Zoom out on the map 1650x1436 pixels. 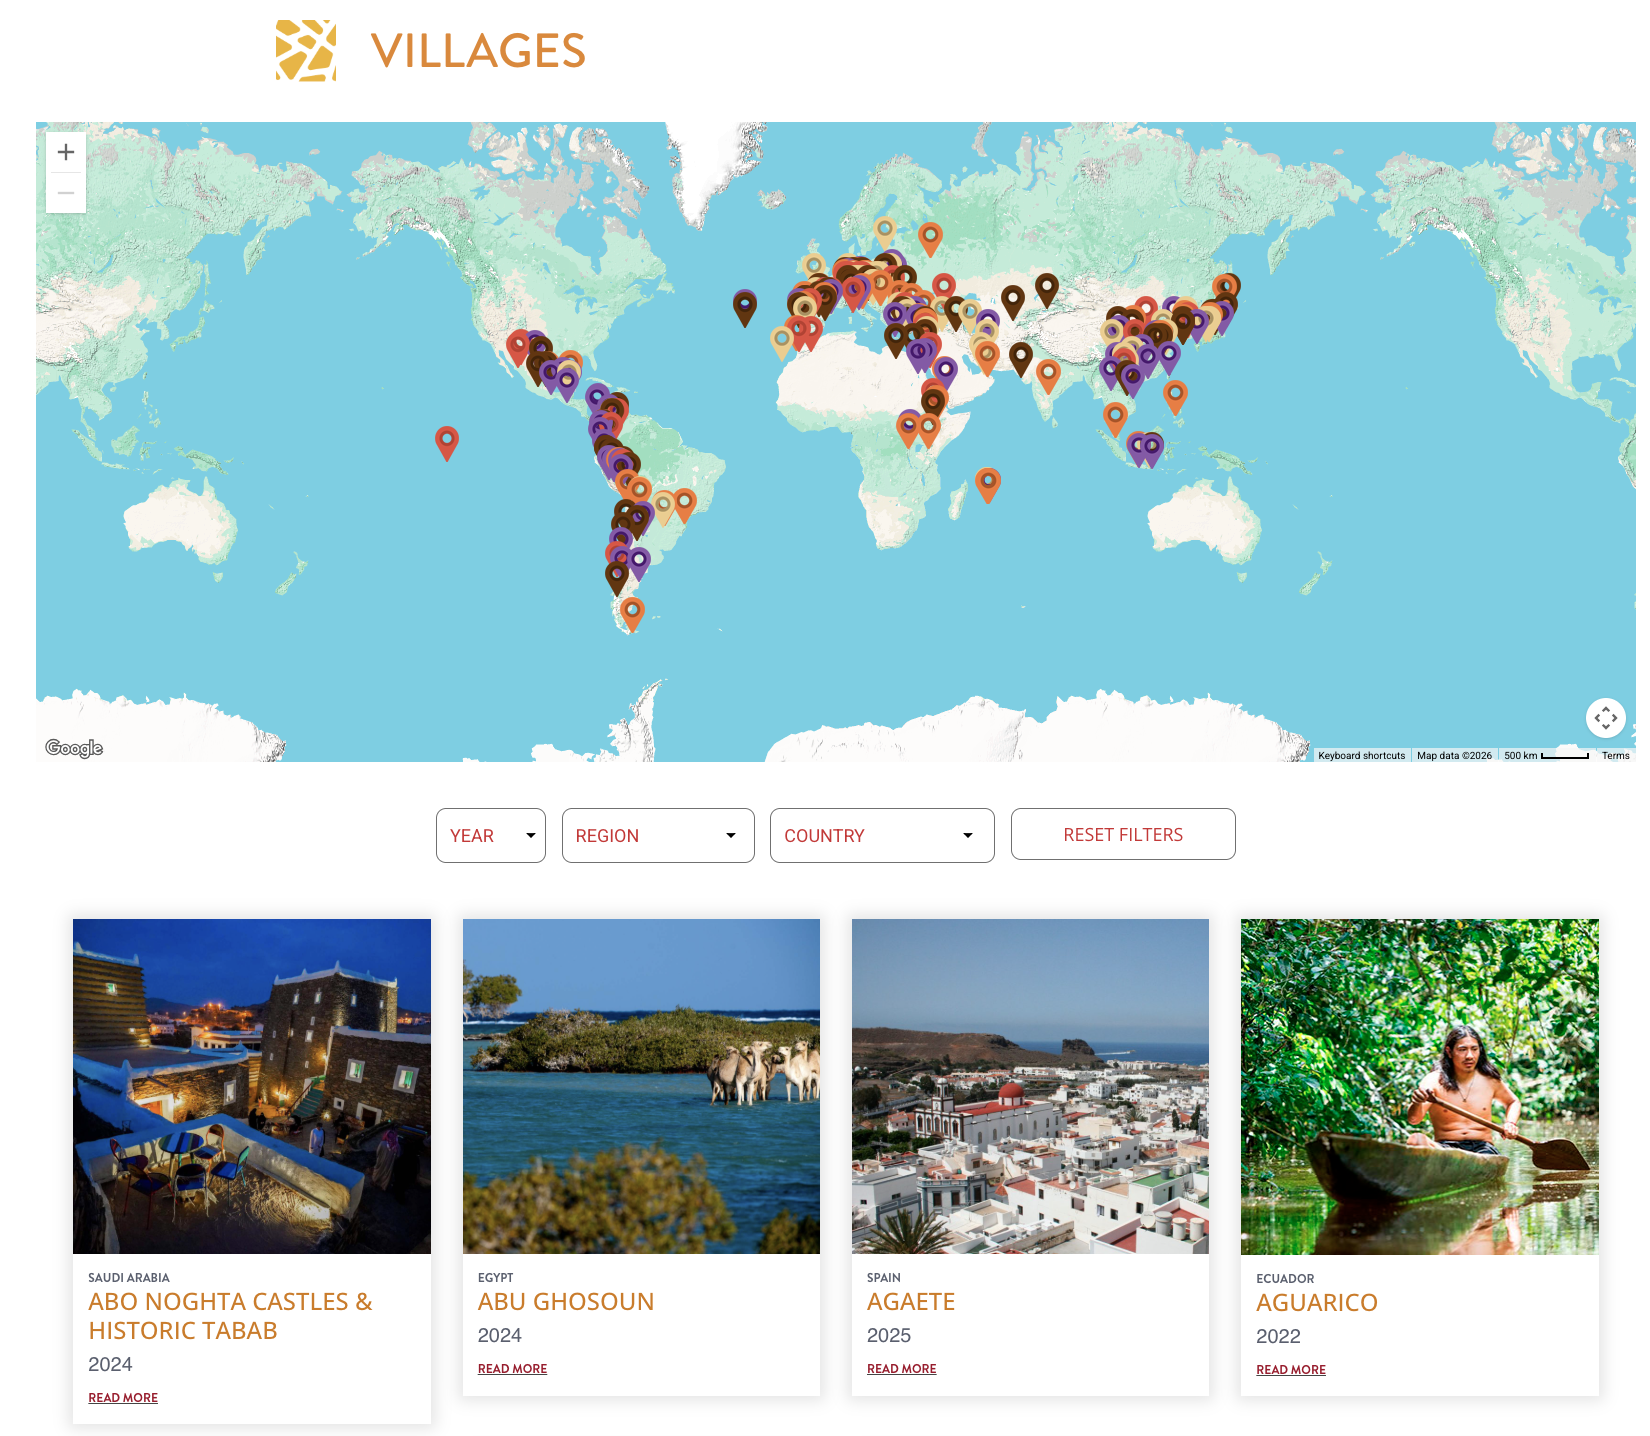tap(66, 193)
